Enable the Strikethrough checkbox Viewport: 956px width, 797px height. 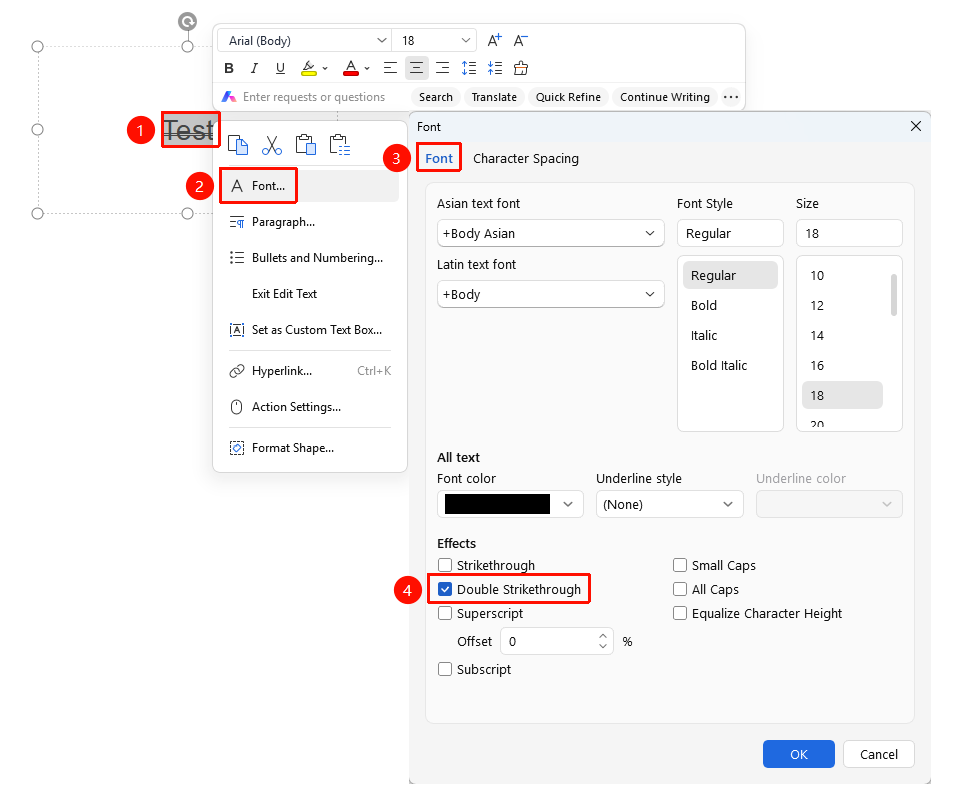(x=445, y=565)
